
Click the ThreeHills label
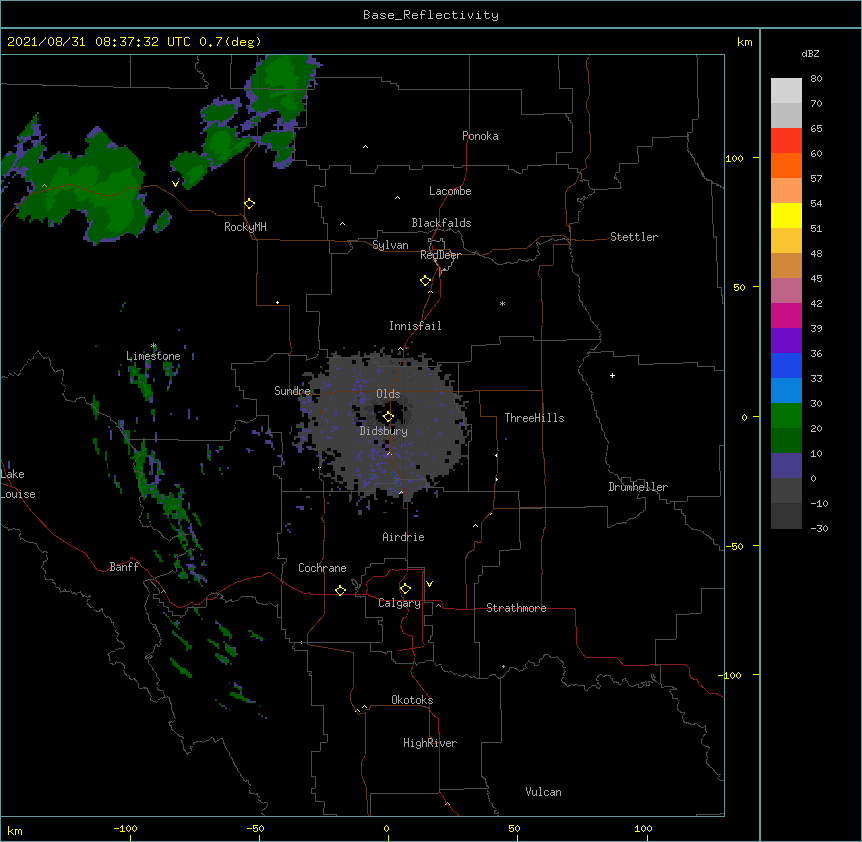pos(534,418)
